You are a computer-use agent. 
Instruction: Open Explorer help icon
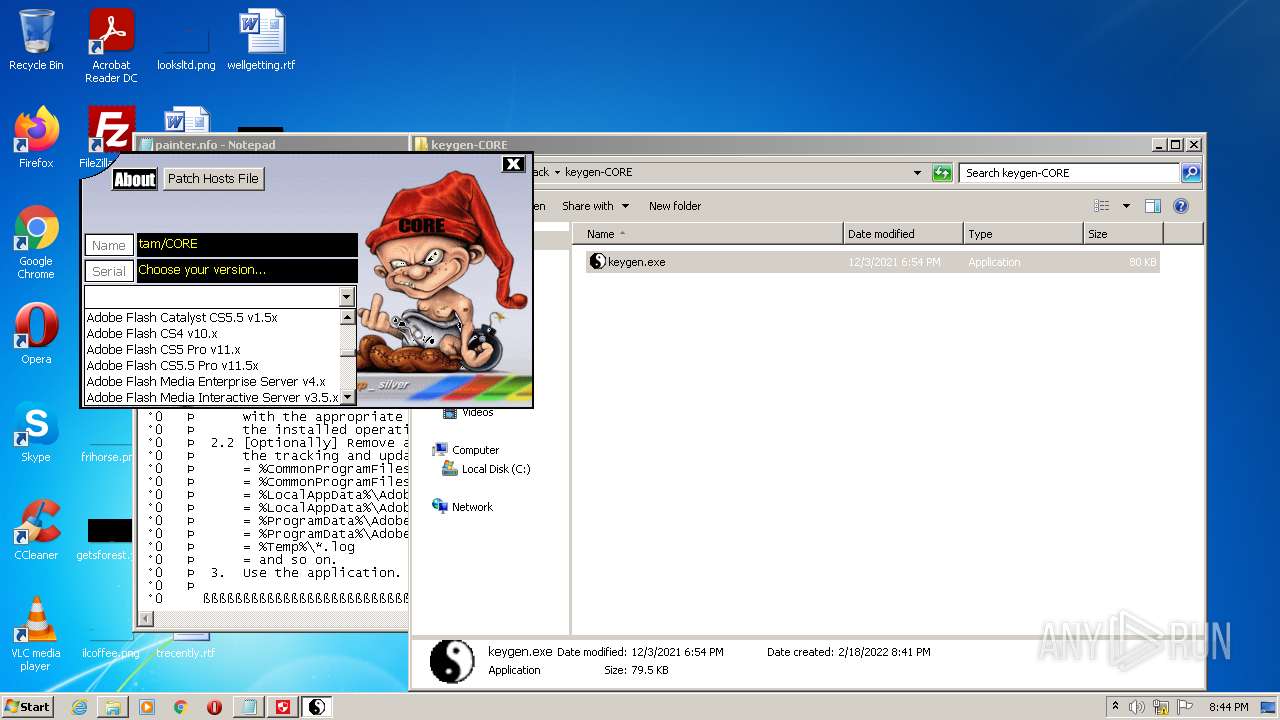click(1181, 206)
